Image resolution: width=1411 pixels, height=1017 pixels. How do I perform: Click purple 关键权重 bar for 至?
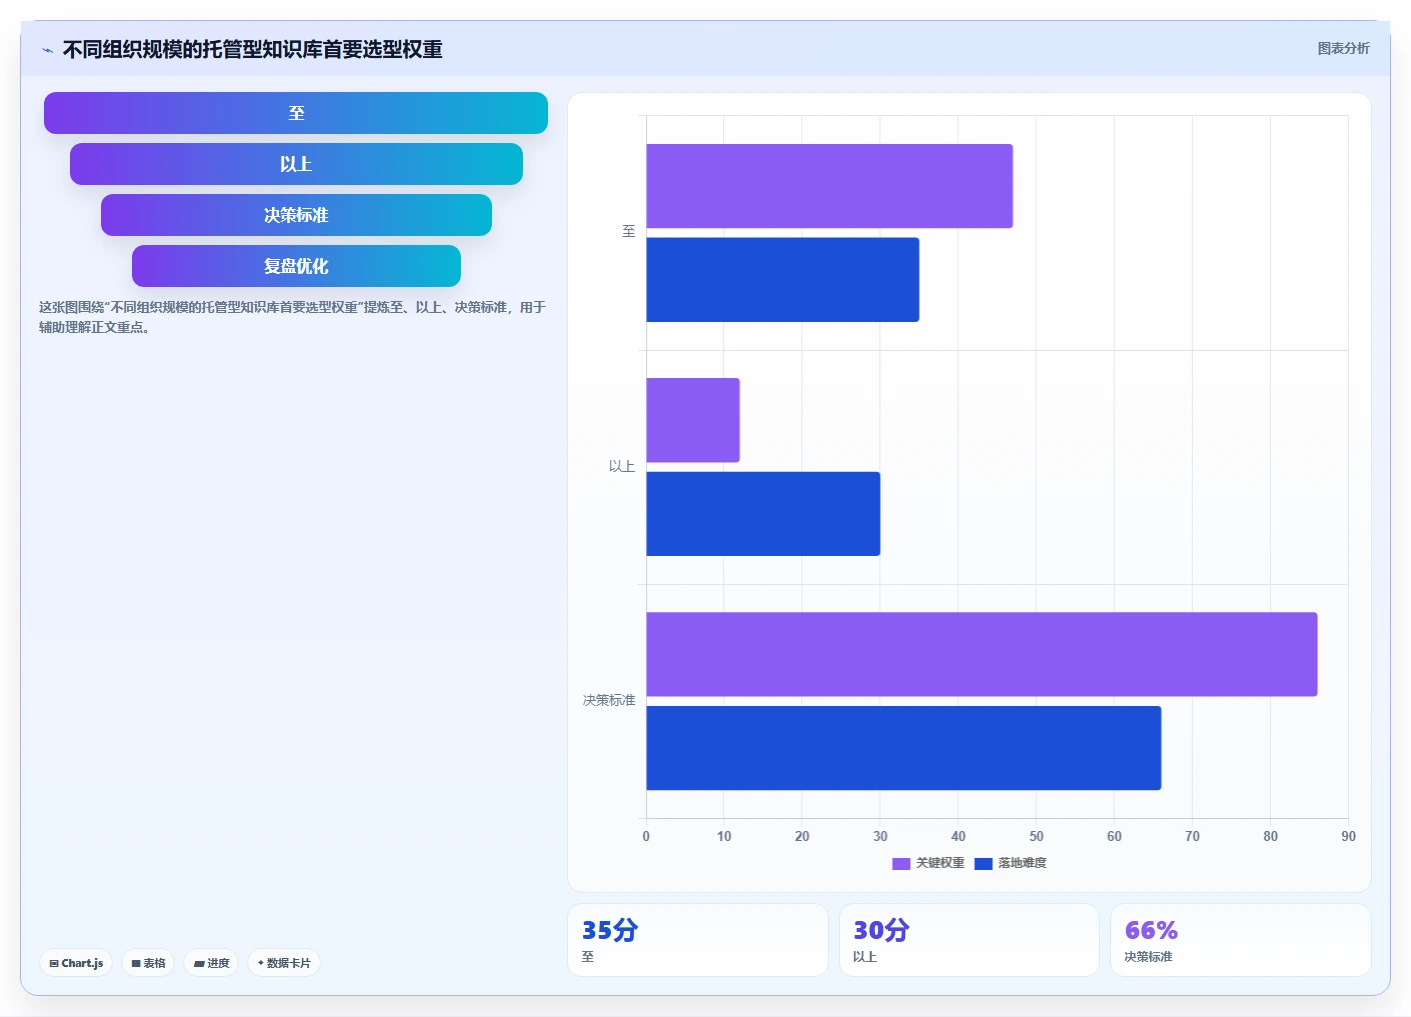coord(829,186)
